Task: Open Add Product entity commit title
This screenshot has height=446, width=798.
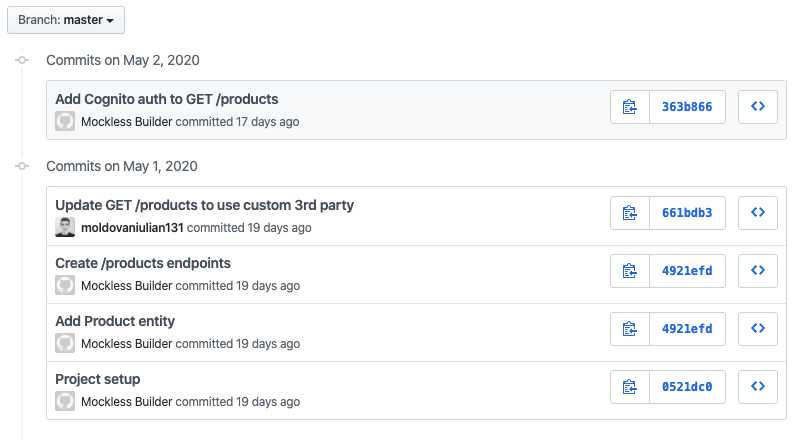Action: point(115,321)
